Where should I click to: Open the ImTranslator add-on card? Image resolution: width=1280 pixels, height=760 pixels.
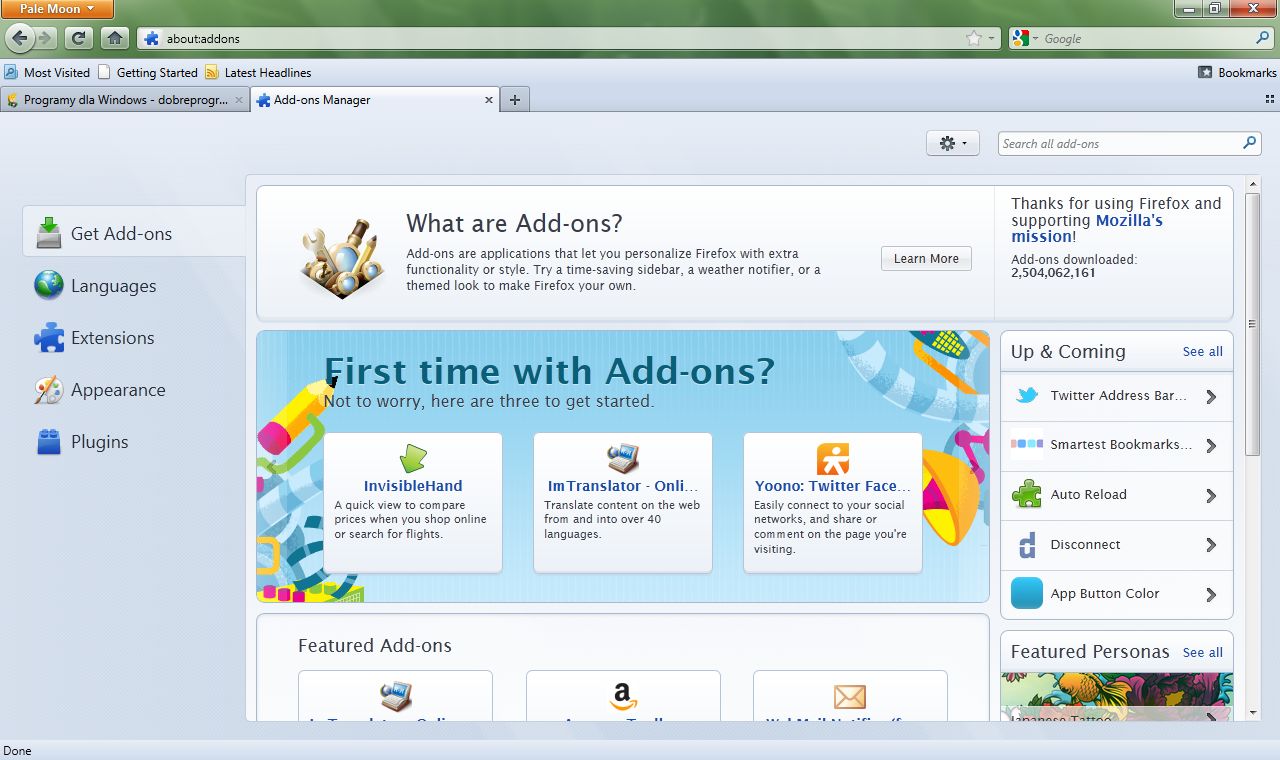pos(623,502)
